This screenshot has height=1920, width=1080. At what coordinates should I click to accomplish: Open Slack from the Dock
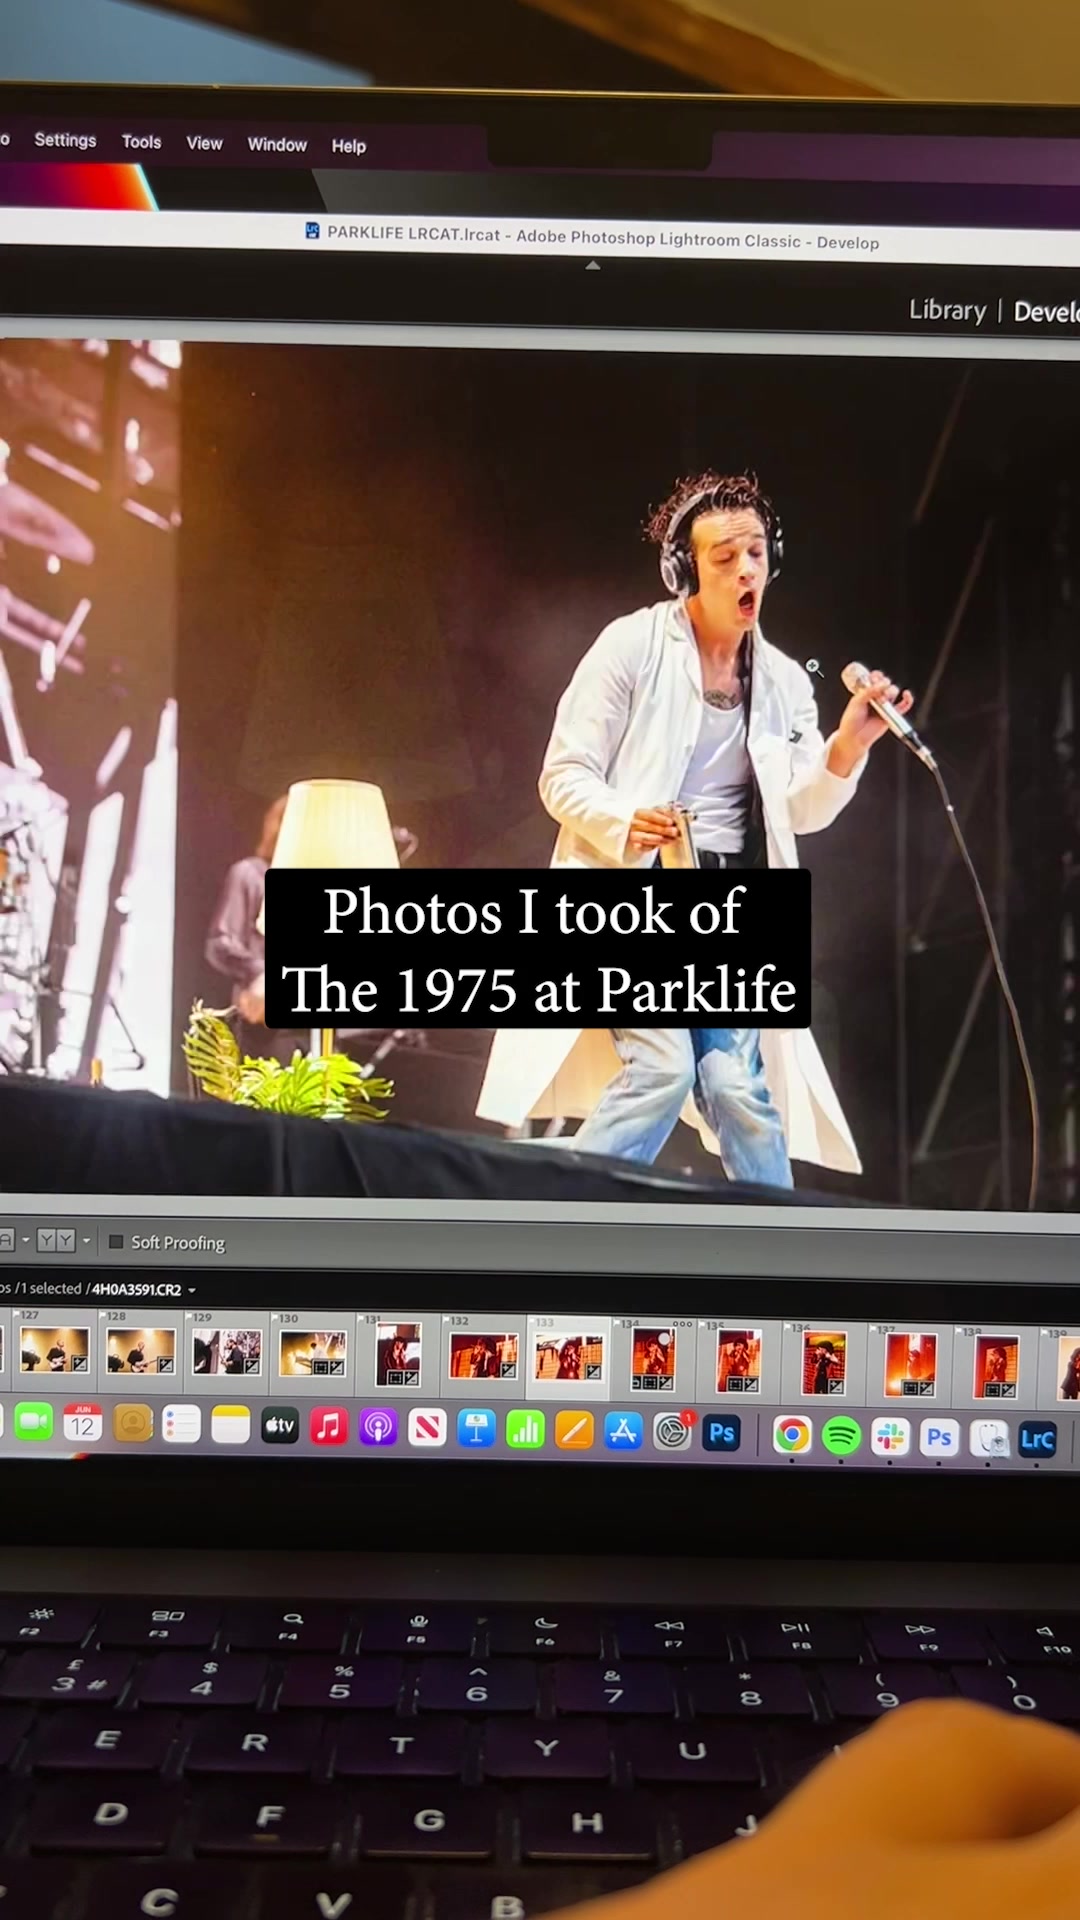tap(890, 1438)
